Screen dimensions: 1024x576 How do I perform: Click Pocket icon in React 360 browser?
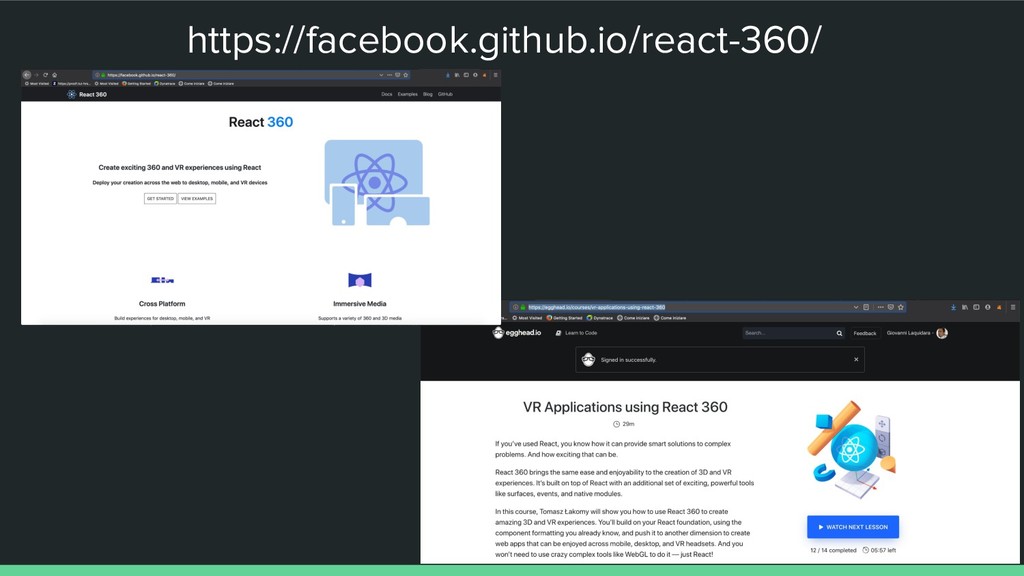(397, 75)
